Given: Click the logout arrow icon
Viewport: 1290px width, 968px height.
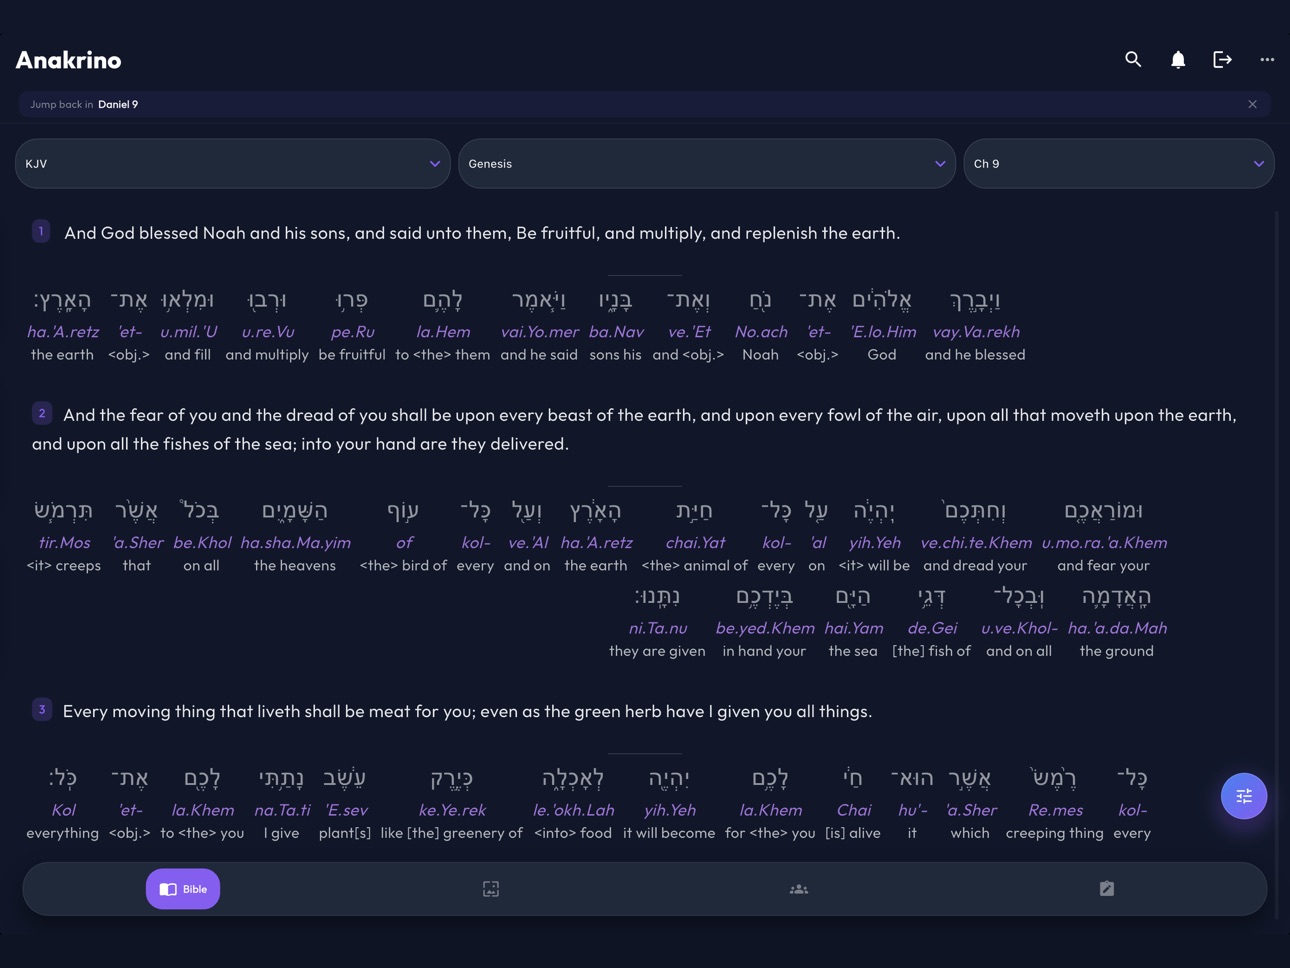Looking at the screenshot, I should click(x=1222, y=60).
